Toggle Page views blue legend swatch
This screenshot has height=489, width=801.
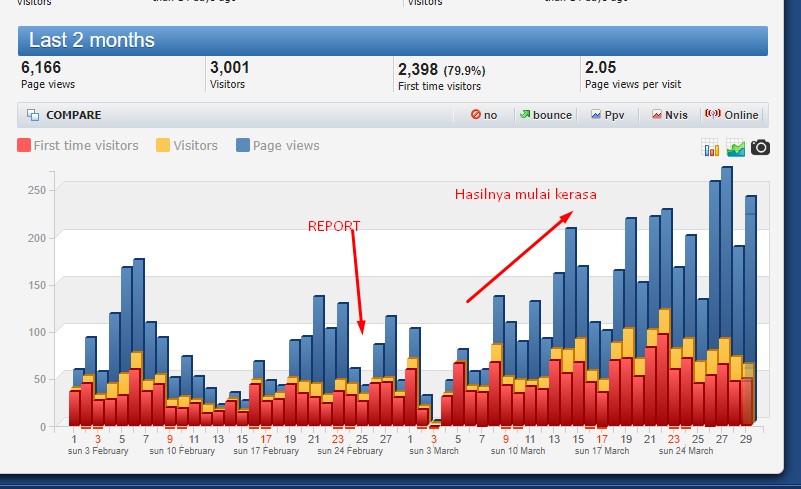[x=243, y=145]
